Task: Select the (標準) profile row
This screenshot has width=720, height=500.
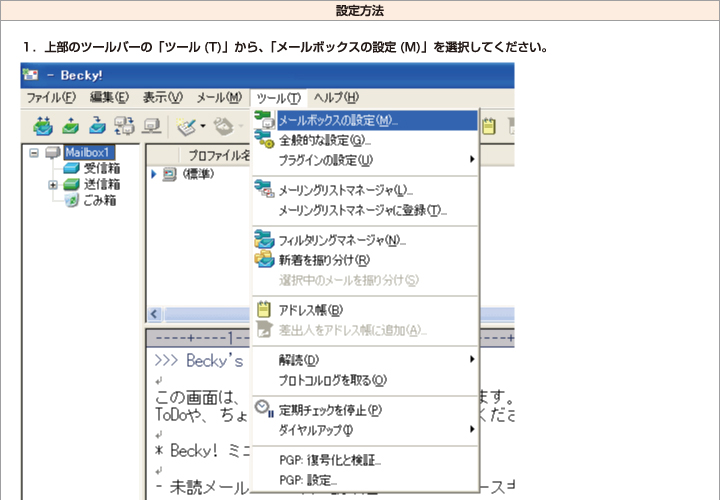Action: [x=198, y=174]
